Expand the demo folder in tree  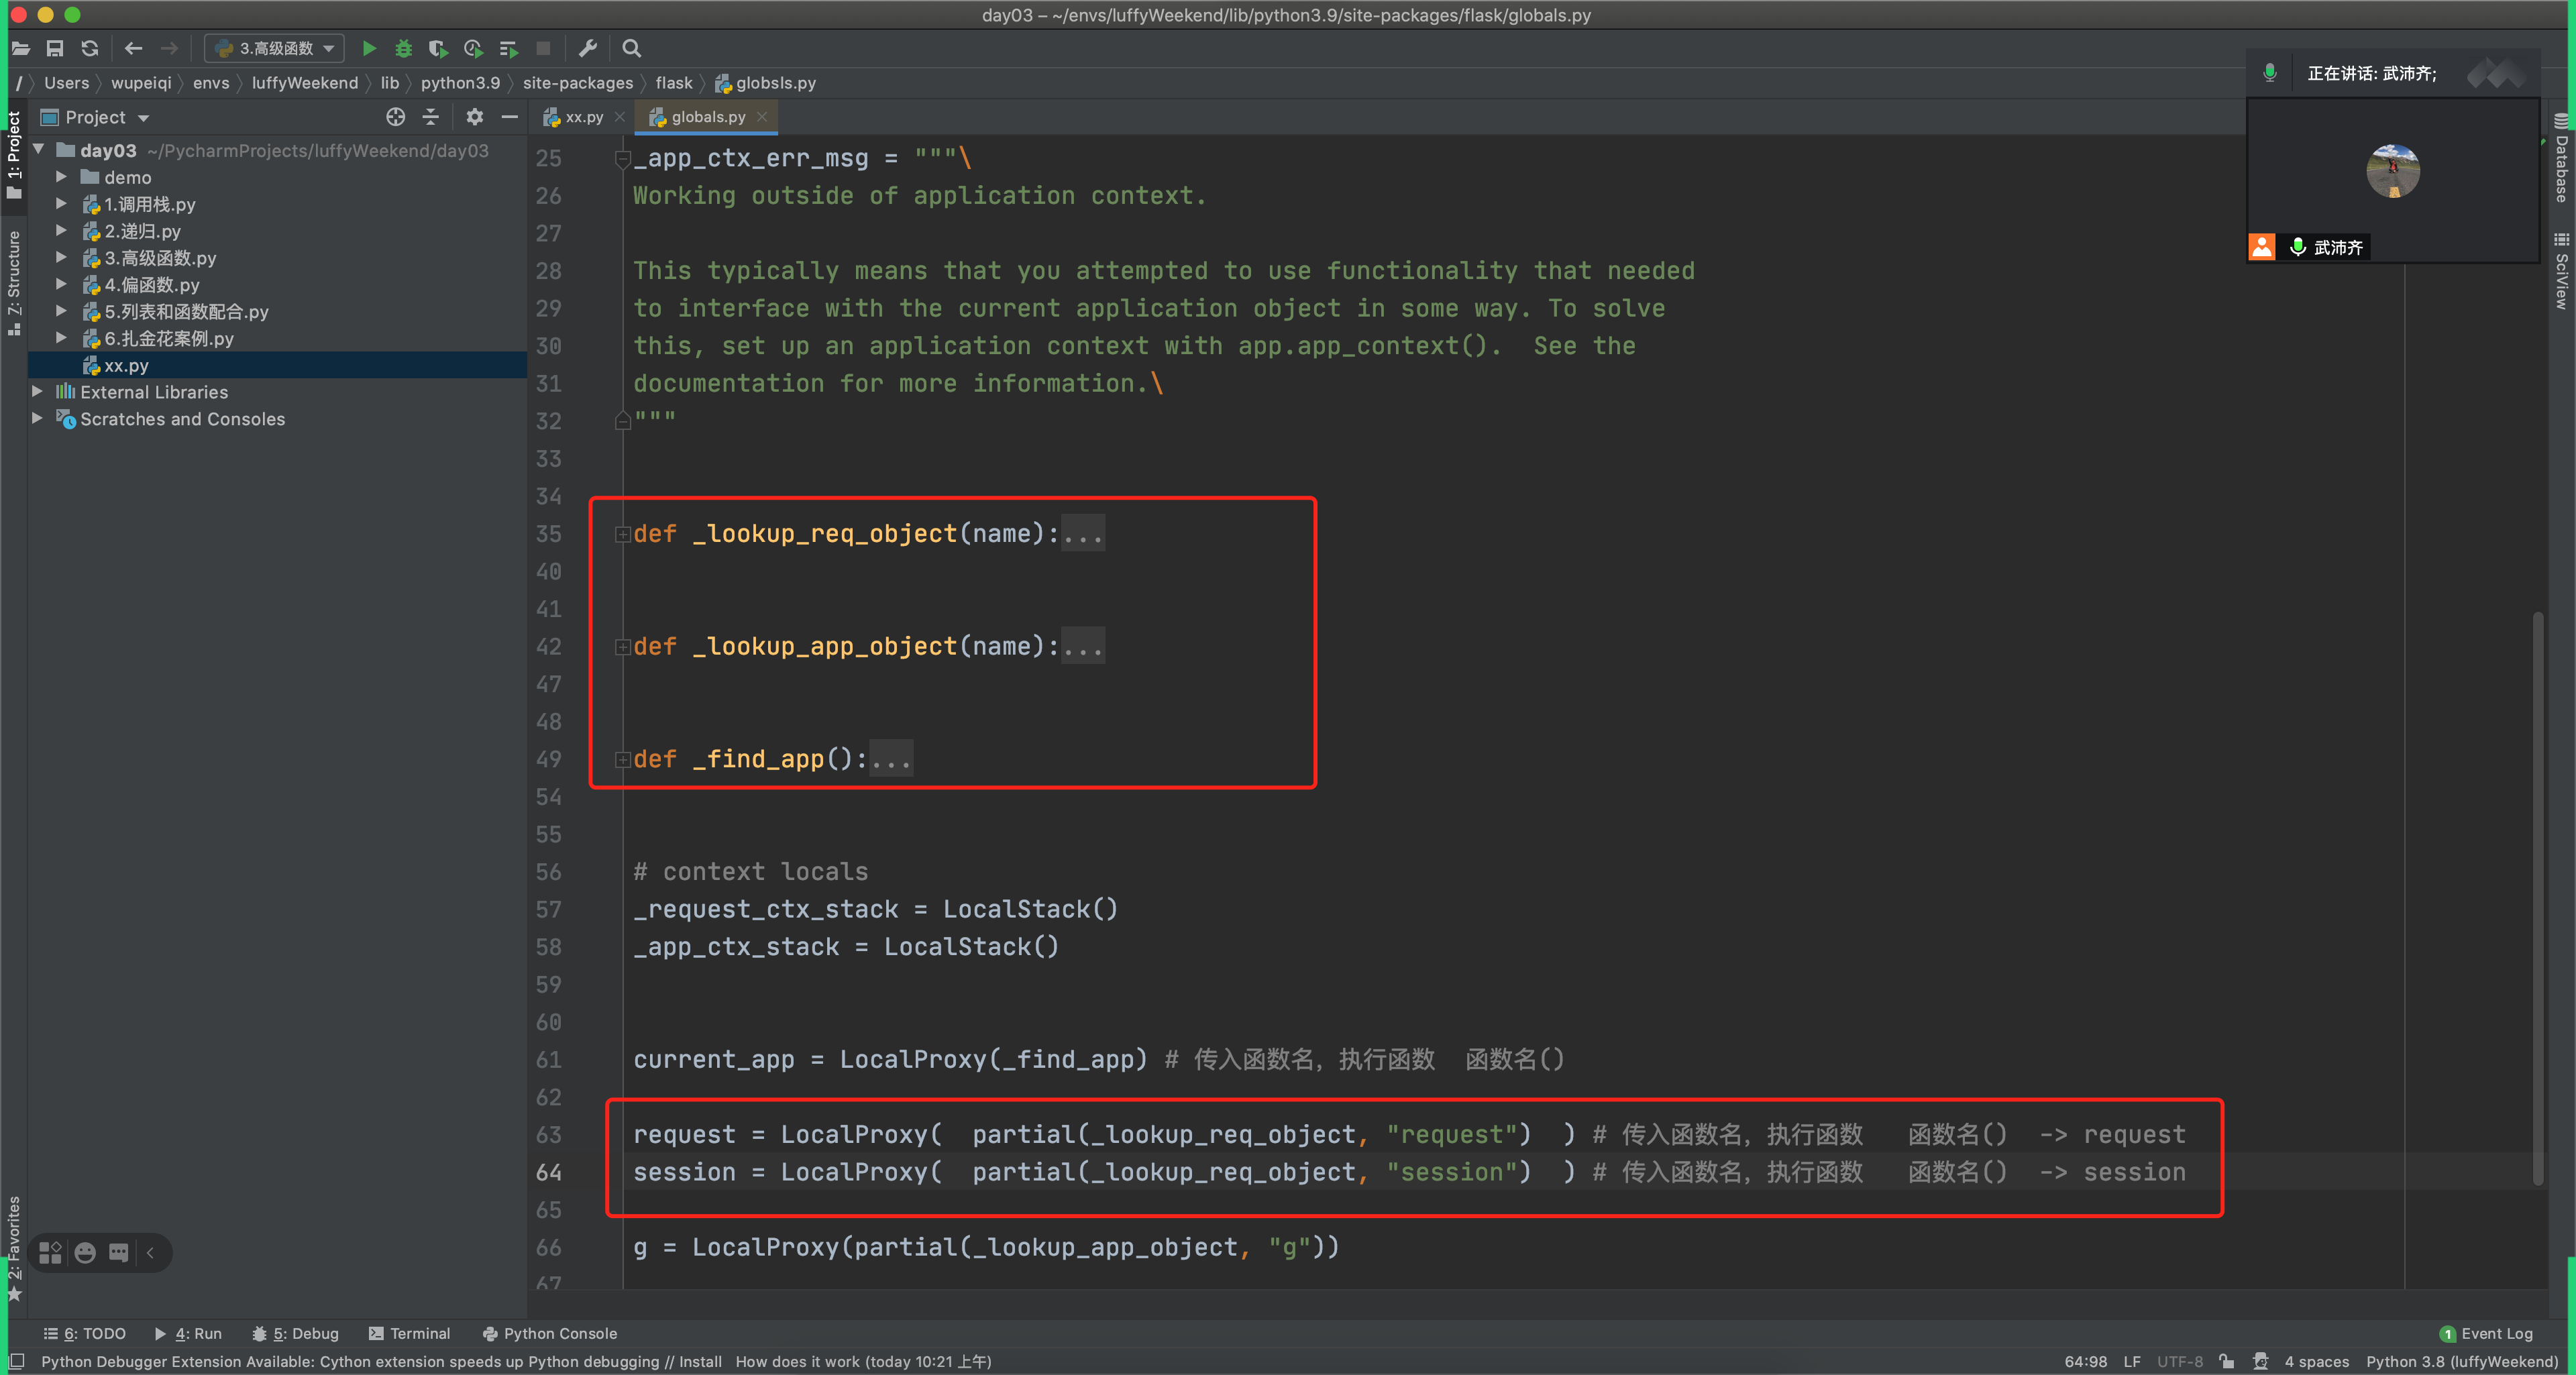tap(62, 177)
